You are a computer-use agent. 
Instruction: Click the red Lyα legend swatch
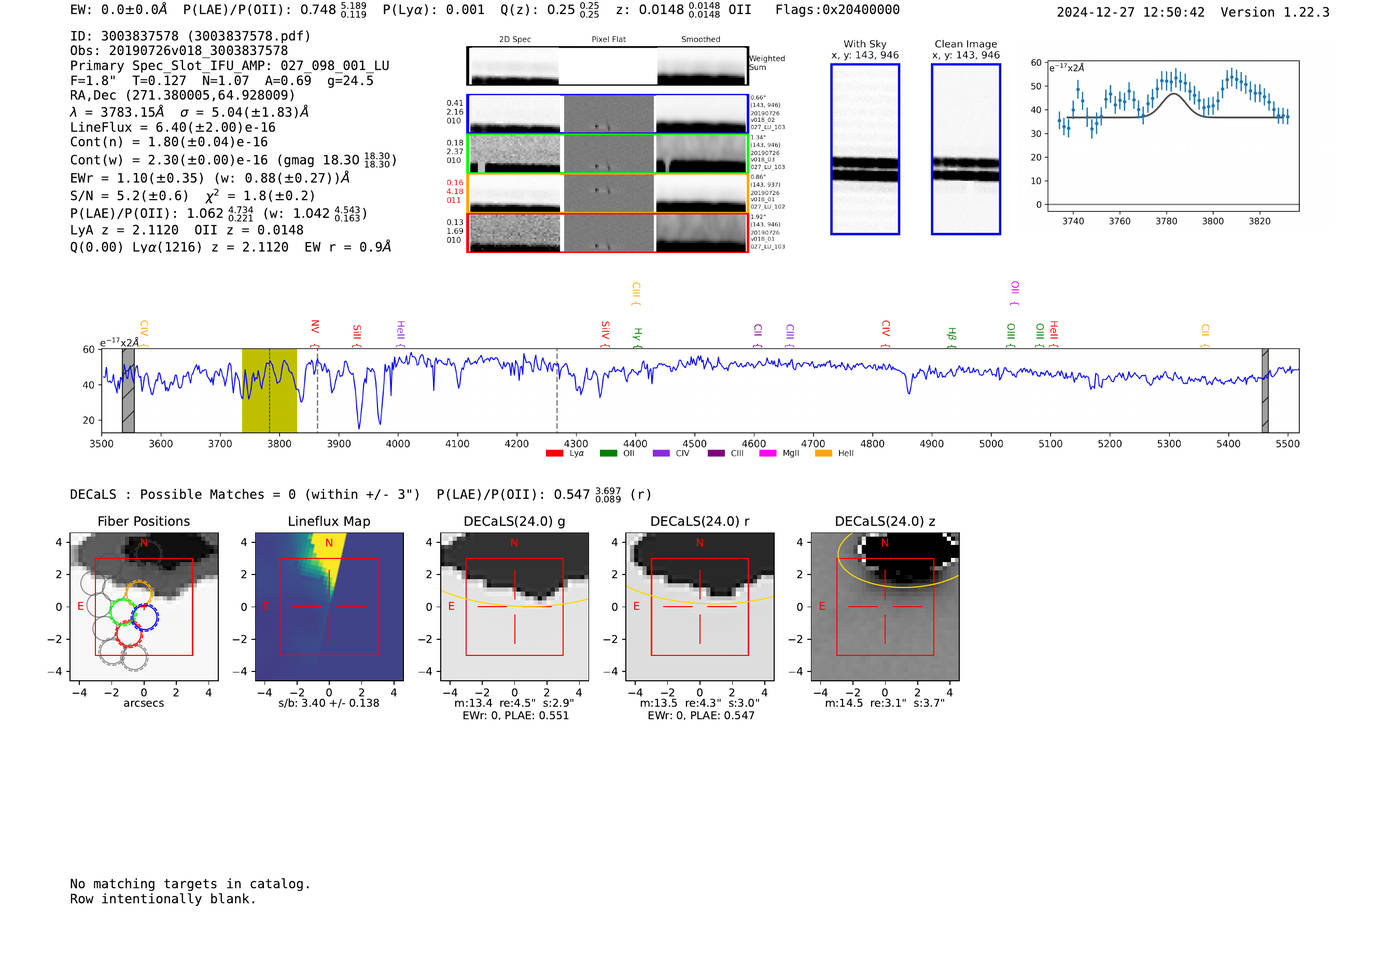(554, 454)
